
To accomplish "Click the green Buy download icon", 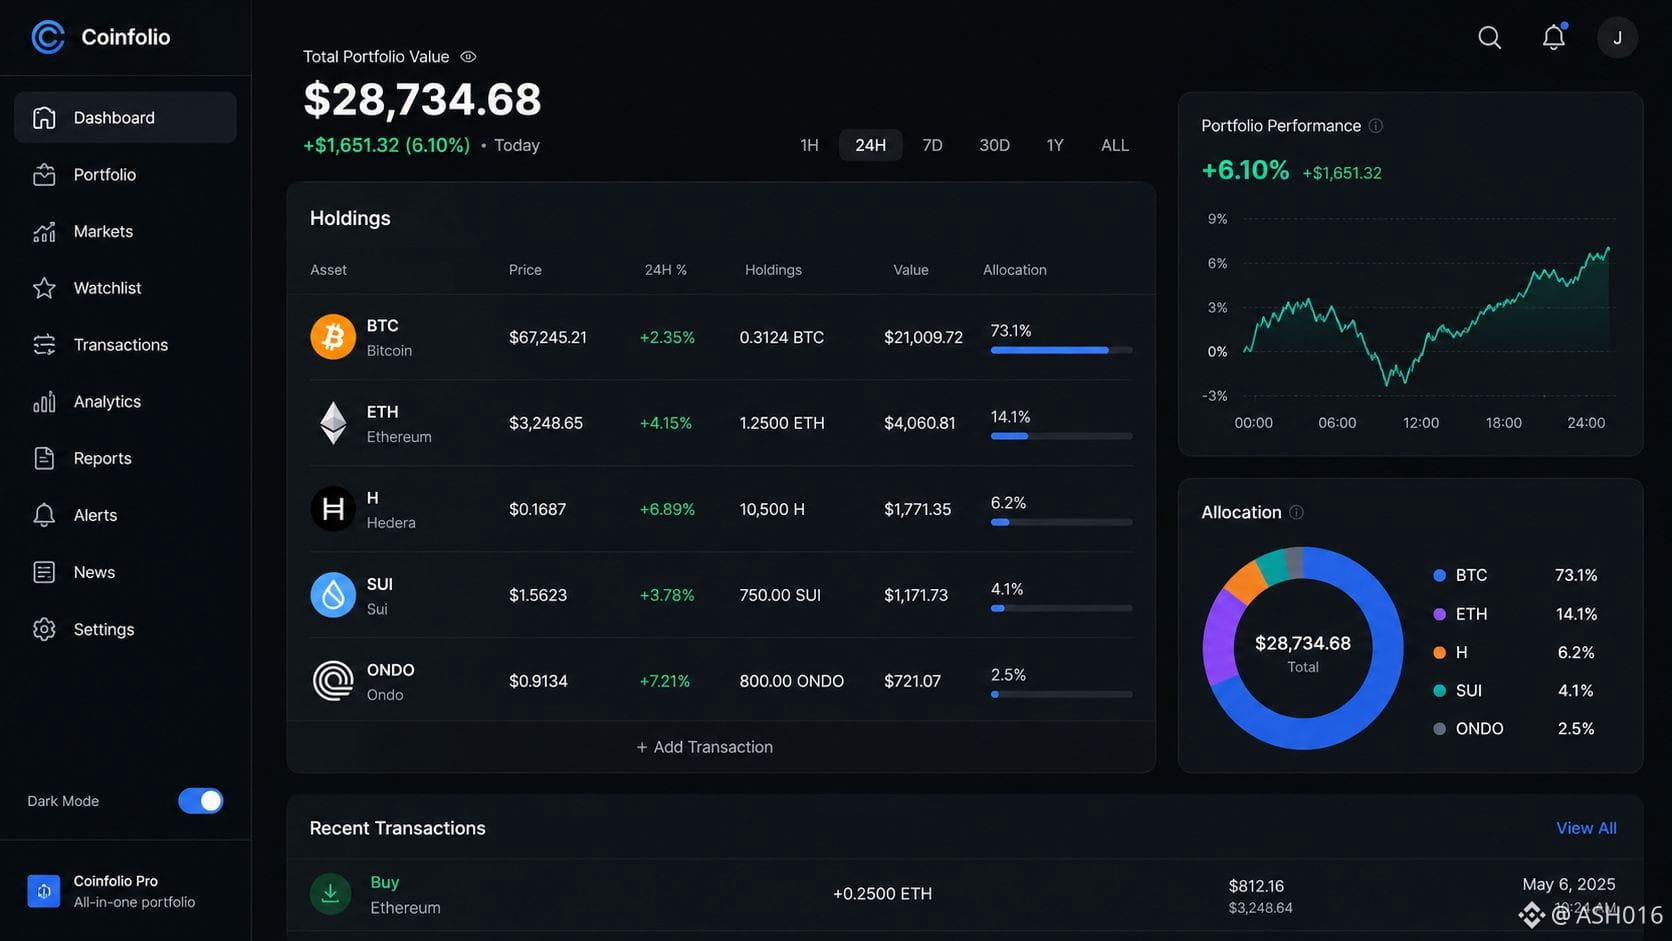I will click(330, 894).
